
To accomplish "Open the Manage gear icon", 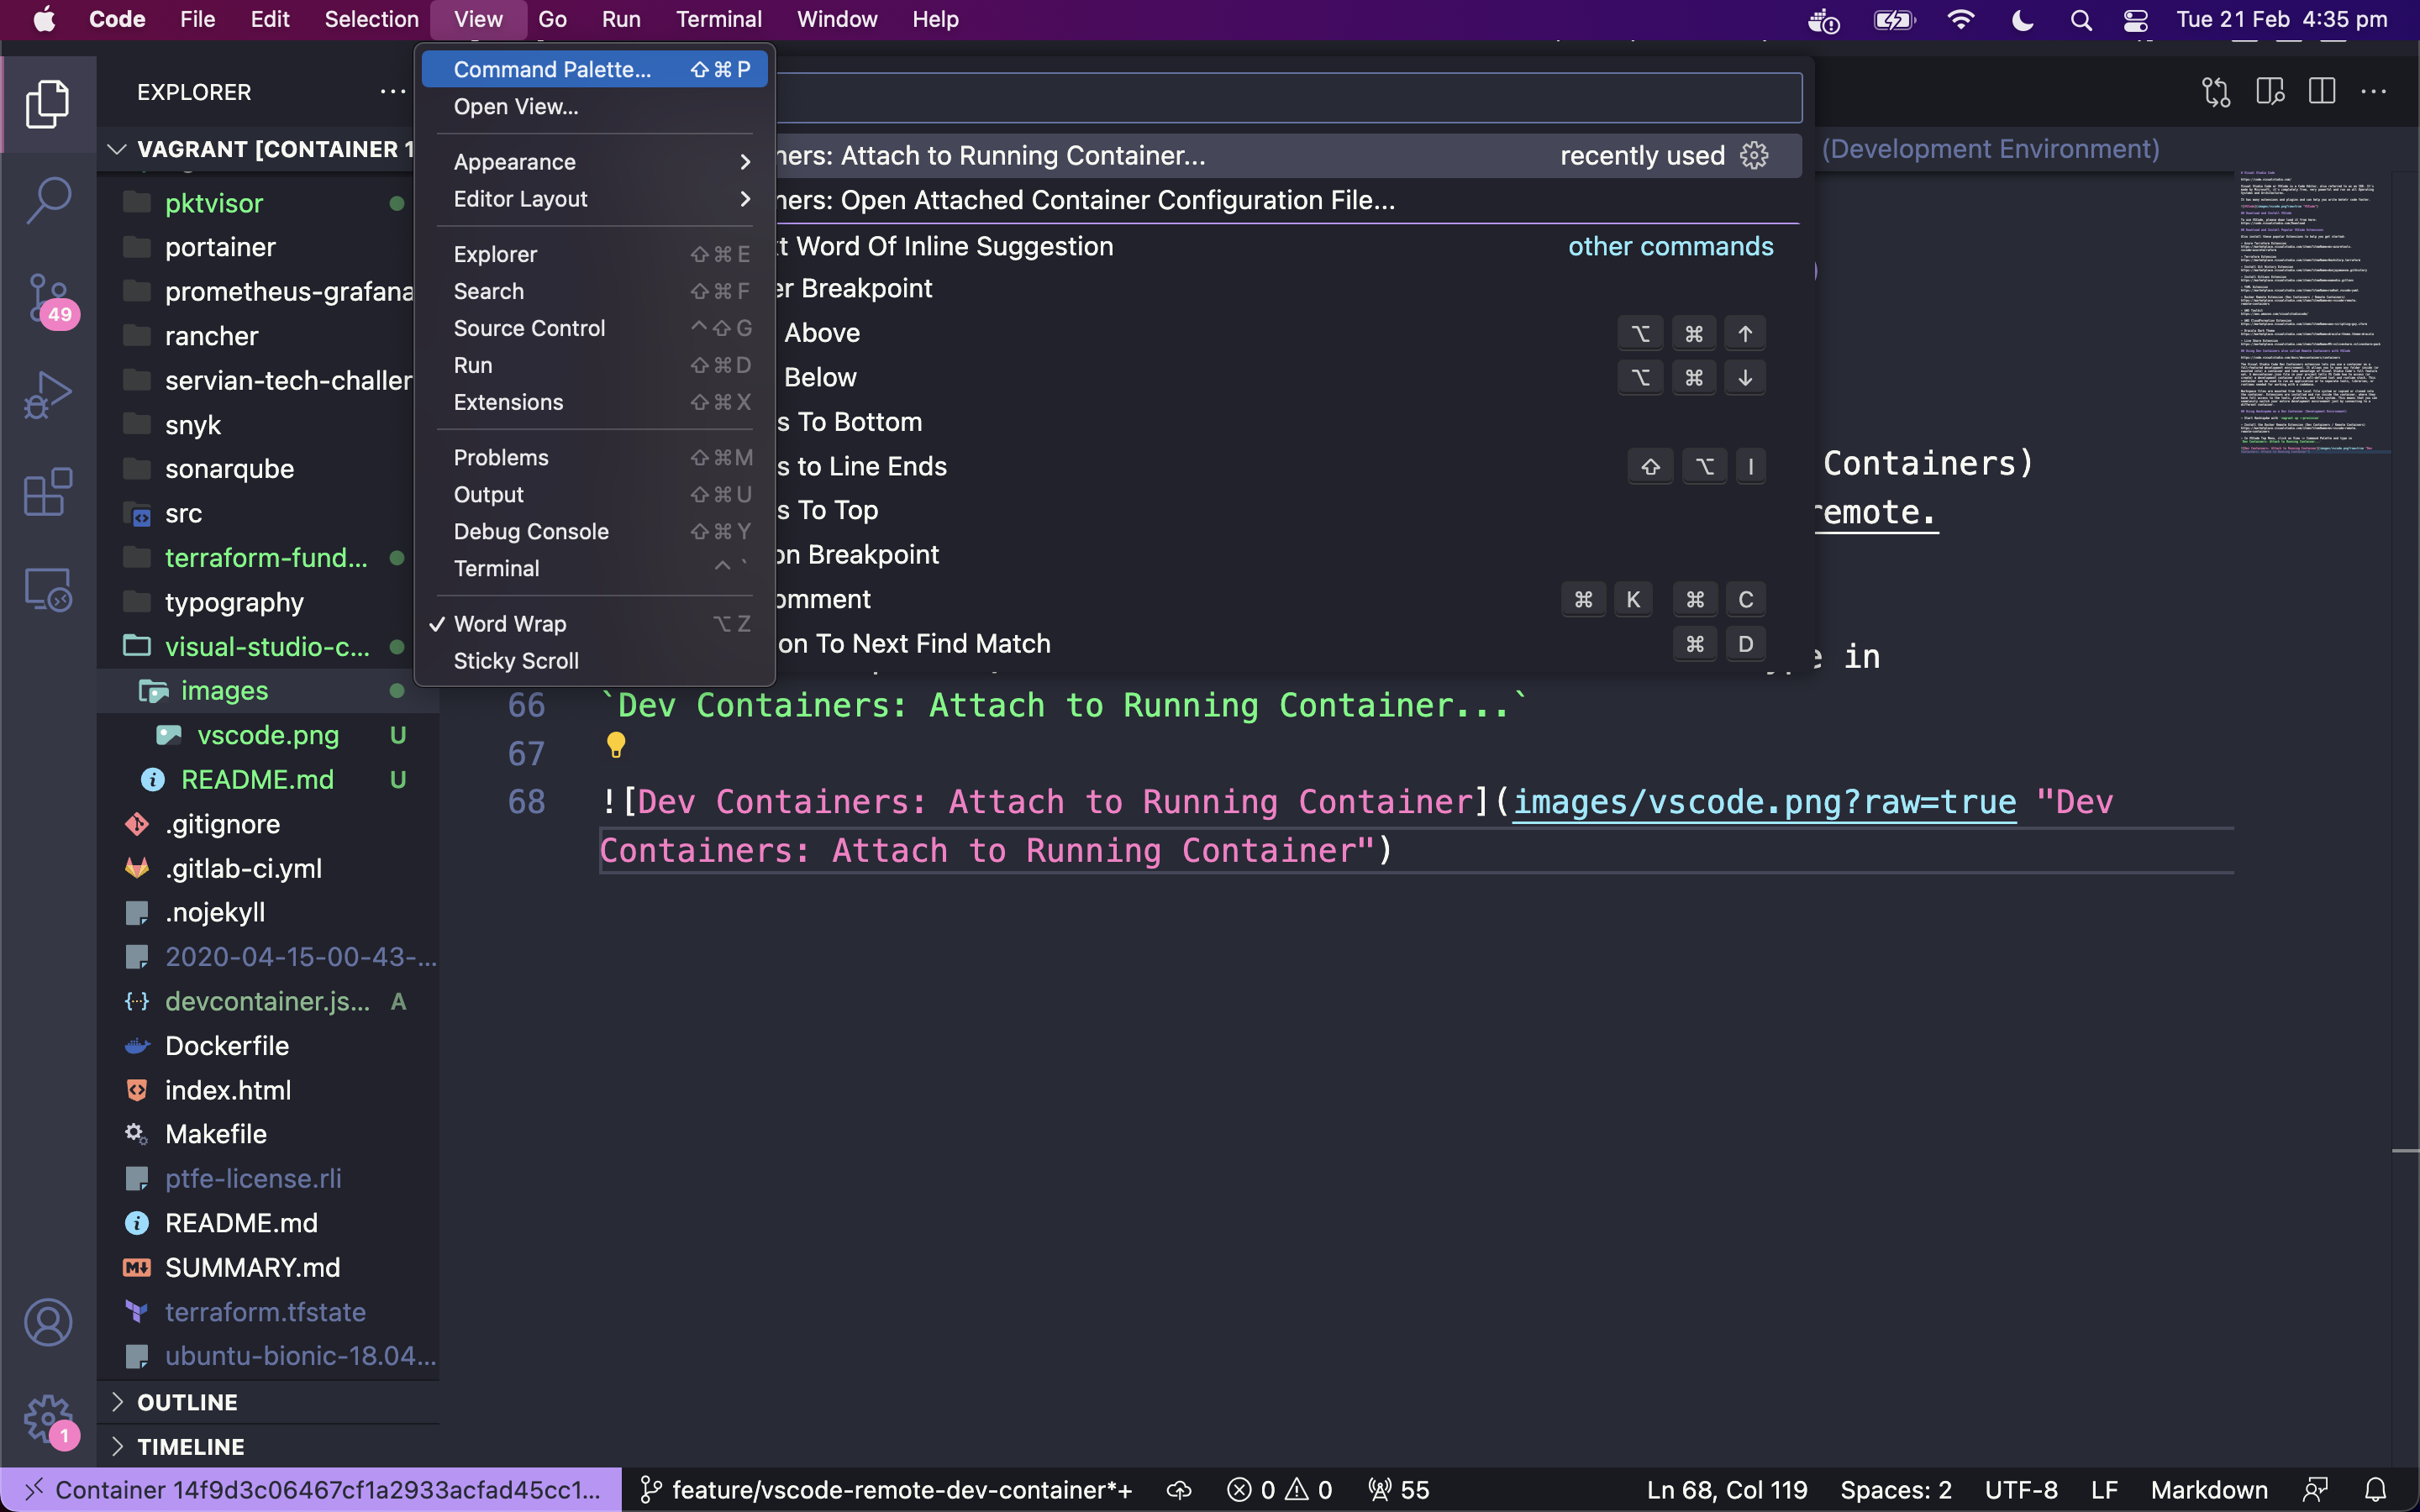I will pyautogui.click(x=47, y=1418).
